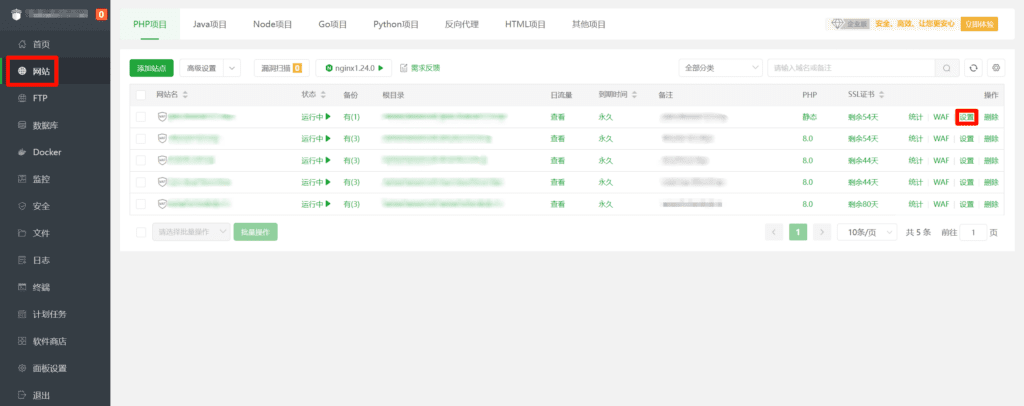Expand the 高级设置 dropdown arrow

click(232, 68)
